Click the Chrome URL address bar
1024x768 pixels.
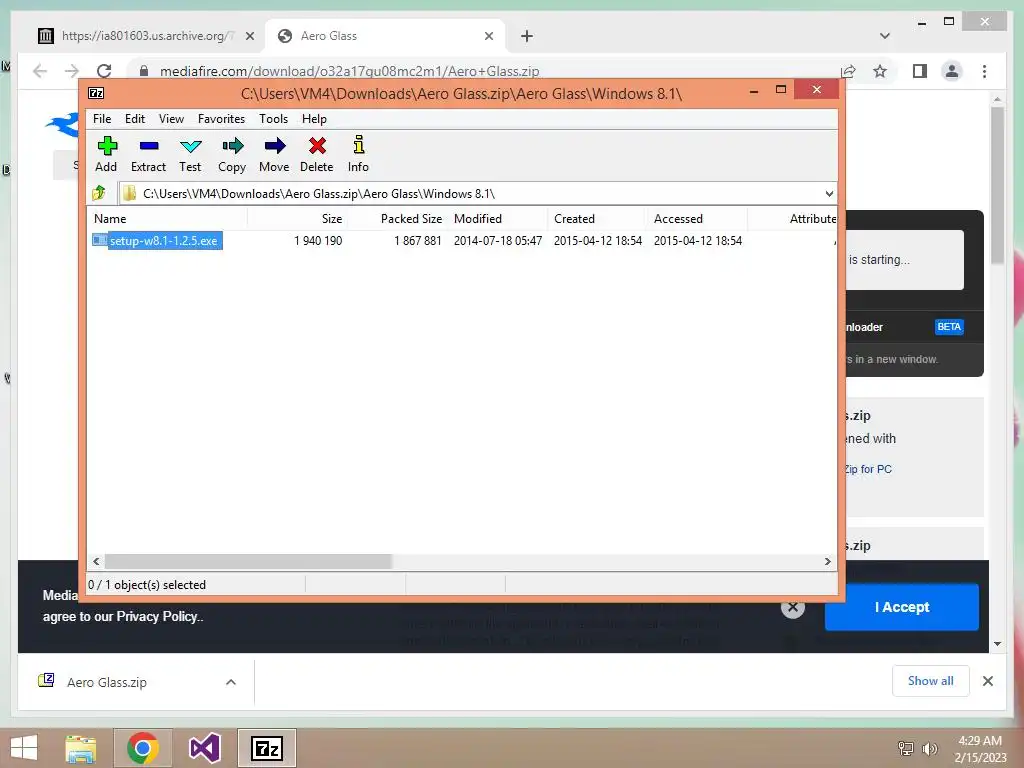(x=483, y=71)
